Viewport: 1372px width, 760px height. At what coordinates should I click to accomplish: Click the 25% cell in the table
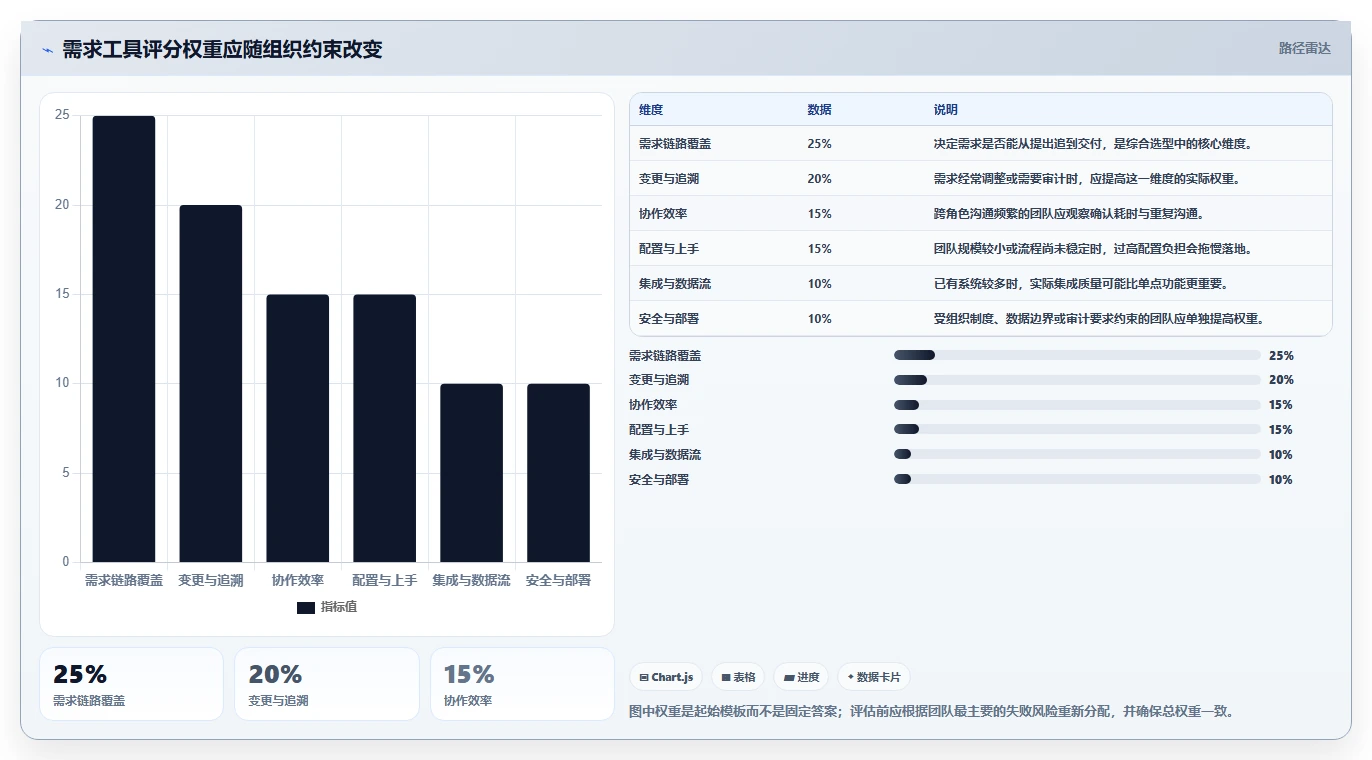(819, 144)
